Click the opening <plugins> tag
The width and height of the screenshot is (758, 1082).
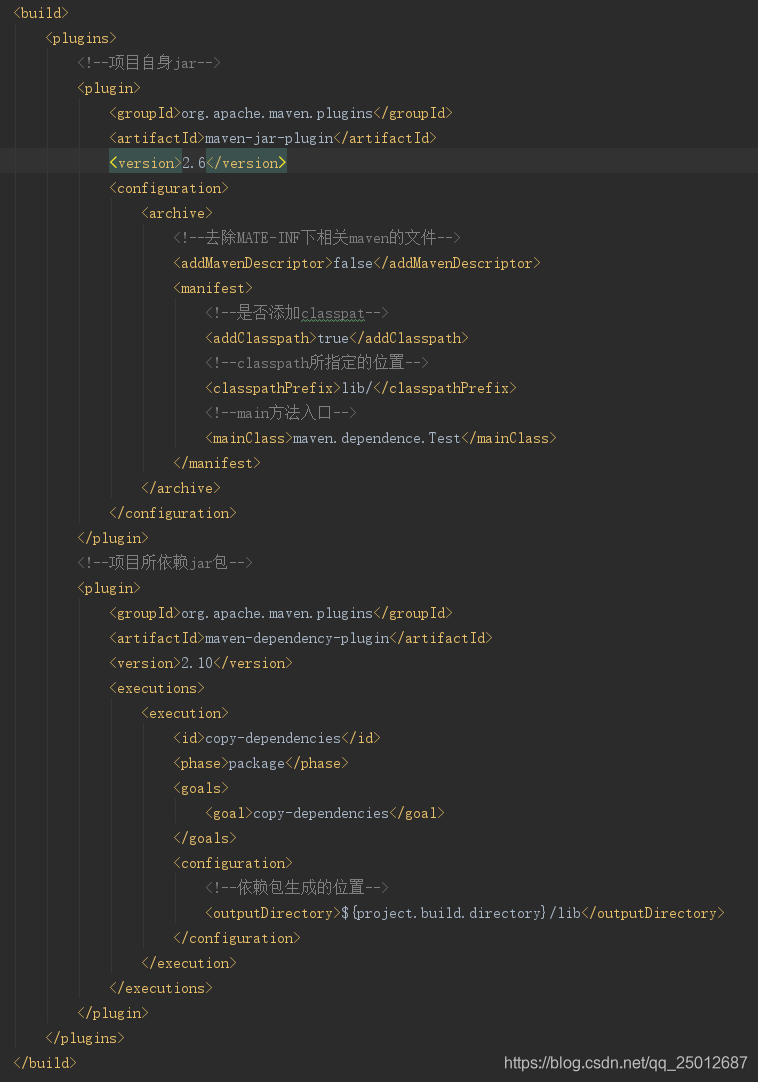[81, 38]
